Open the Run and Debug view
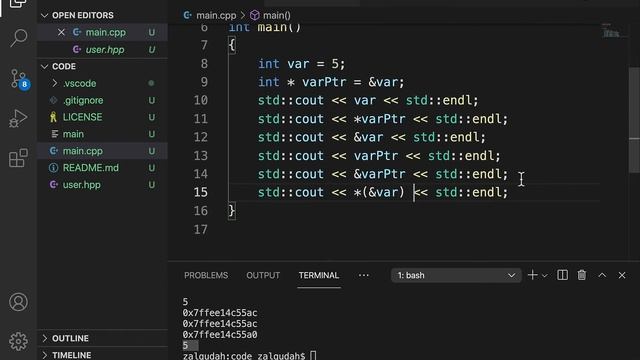 18,118
